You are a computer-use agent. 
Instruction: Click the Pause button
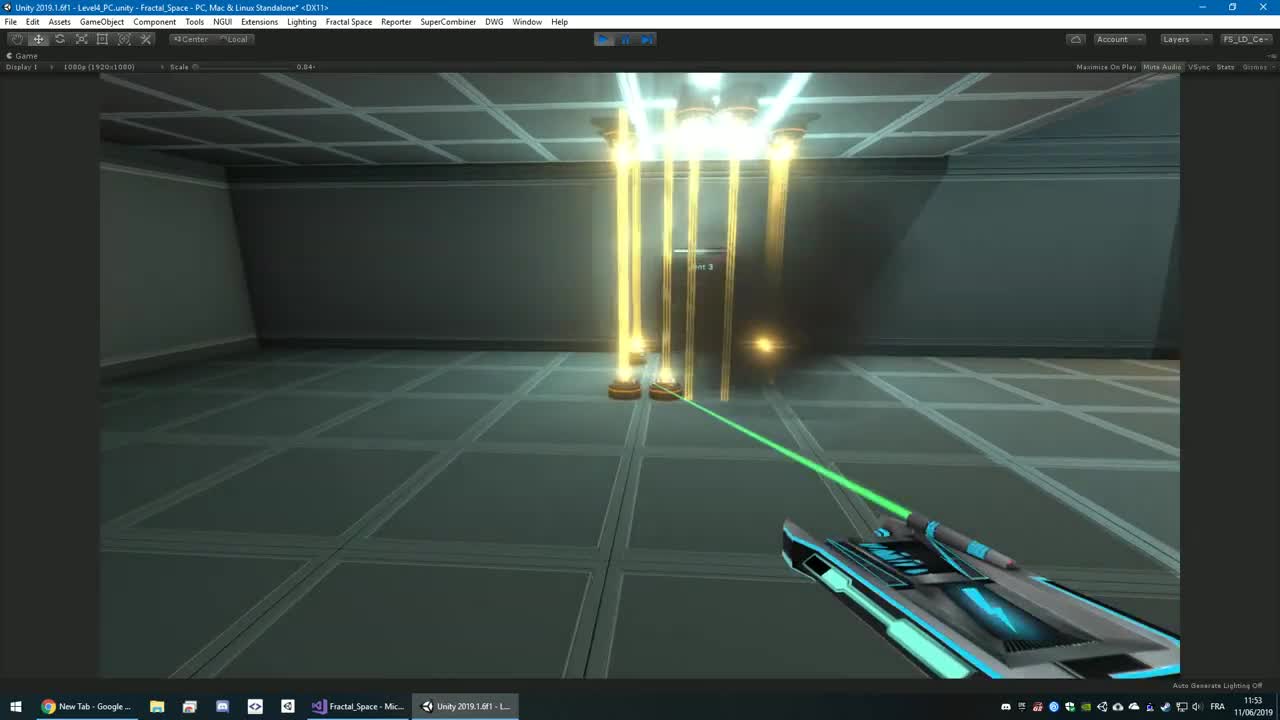(x=626, y=39)
